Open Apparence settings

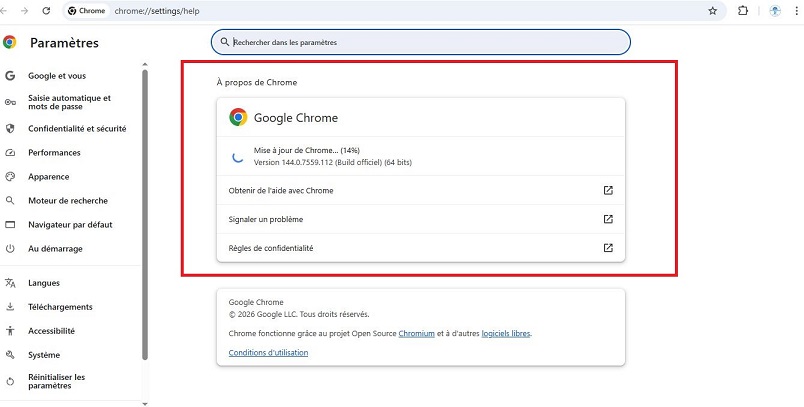click(49, 177)
